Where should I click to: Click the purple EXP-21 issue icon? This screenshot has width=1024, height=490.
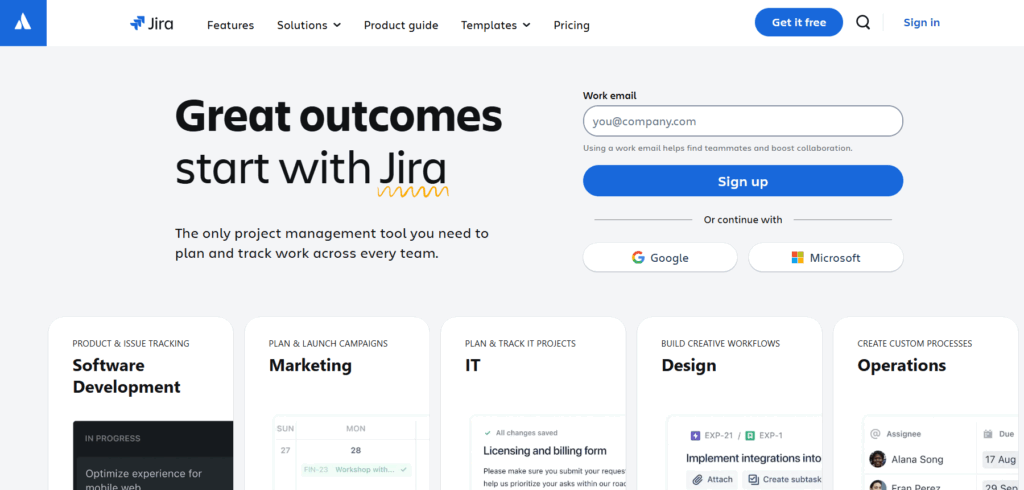click(695, 436)
